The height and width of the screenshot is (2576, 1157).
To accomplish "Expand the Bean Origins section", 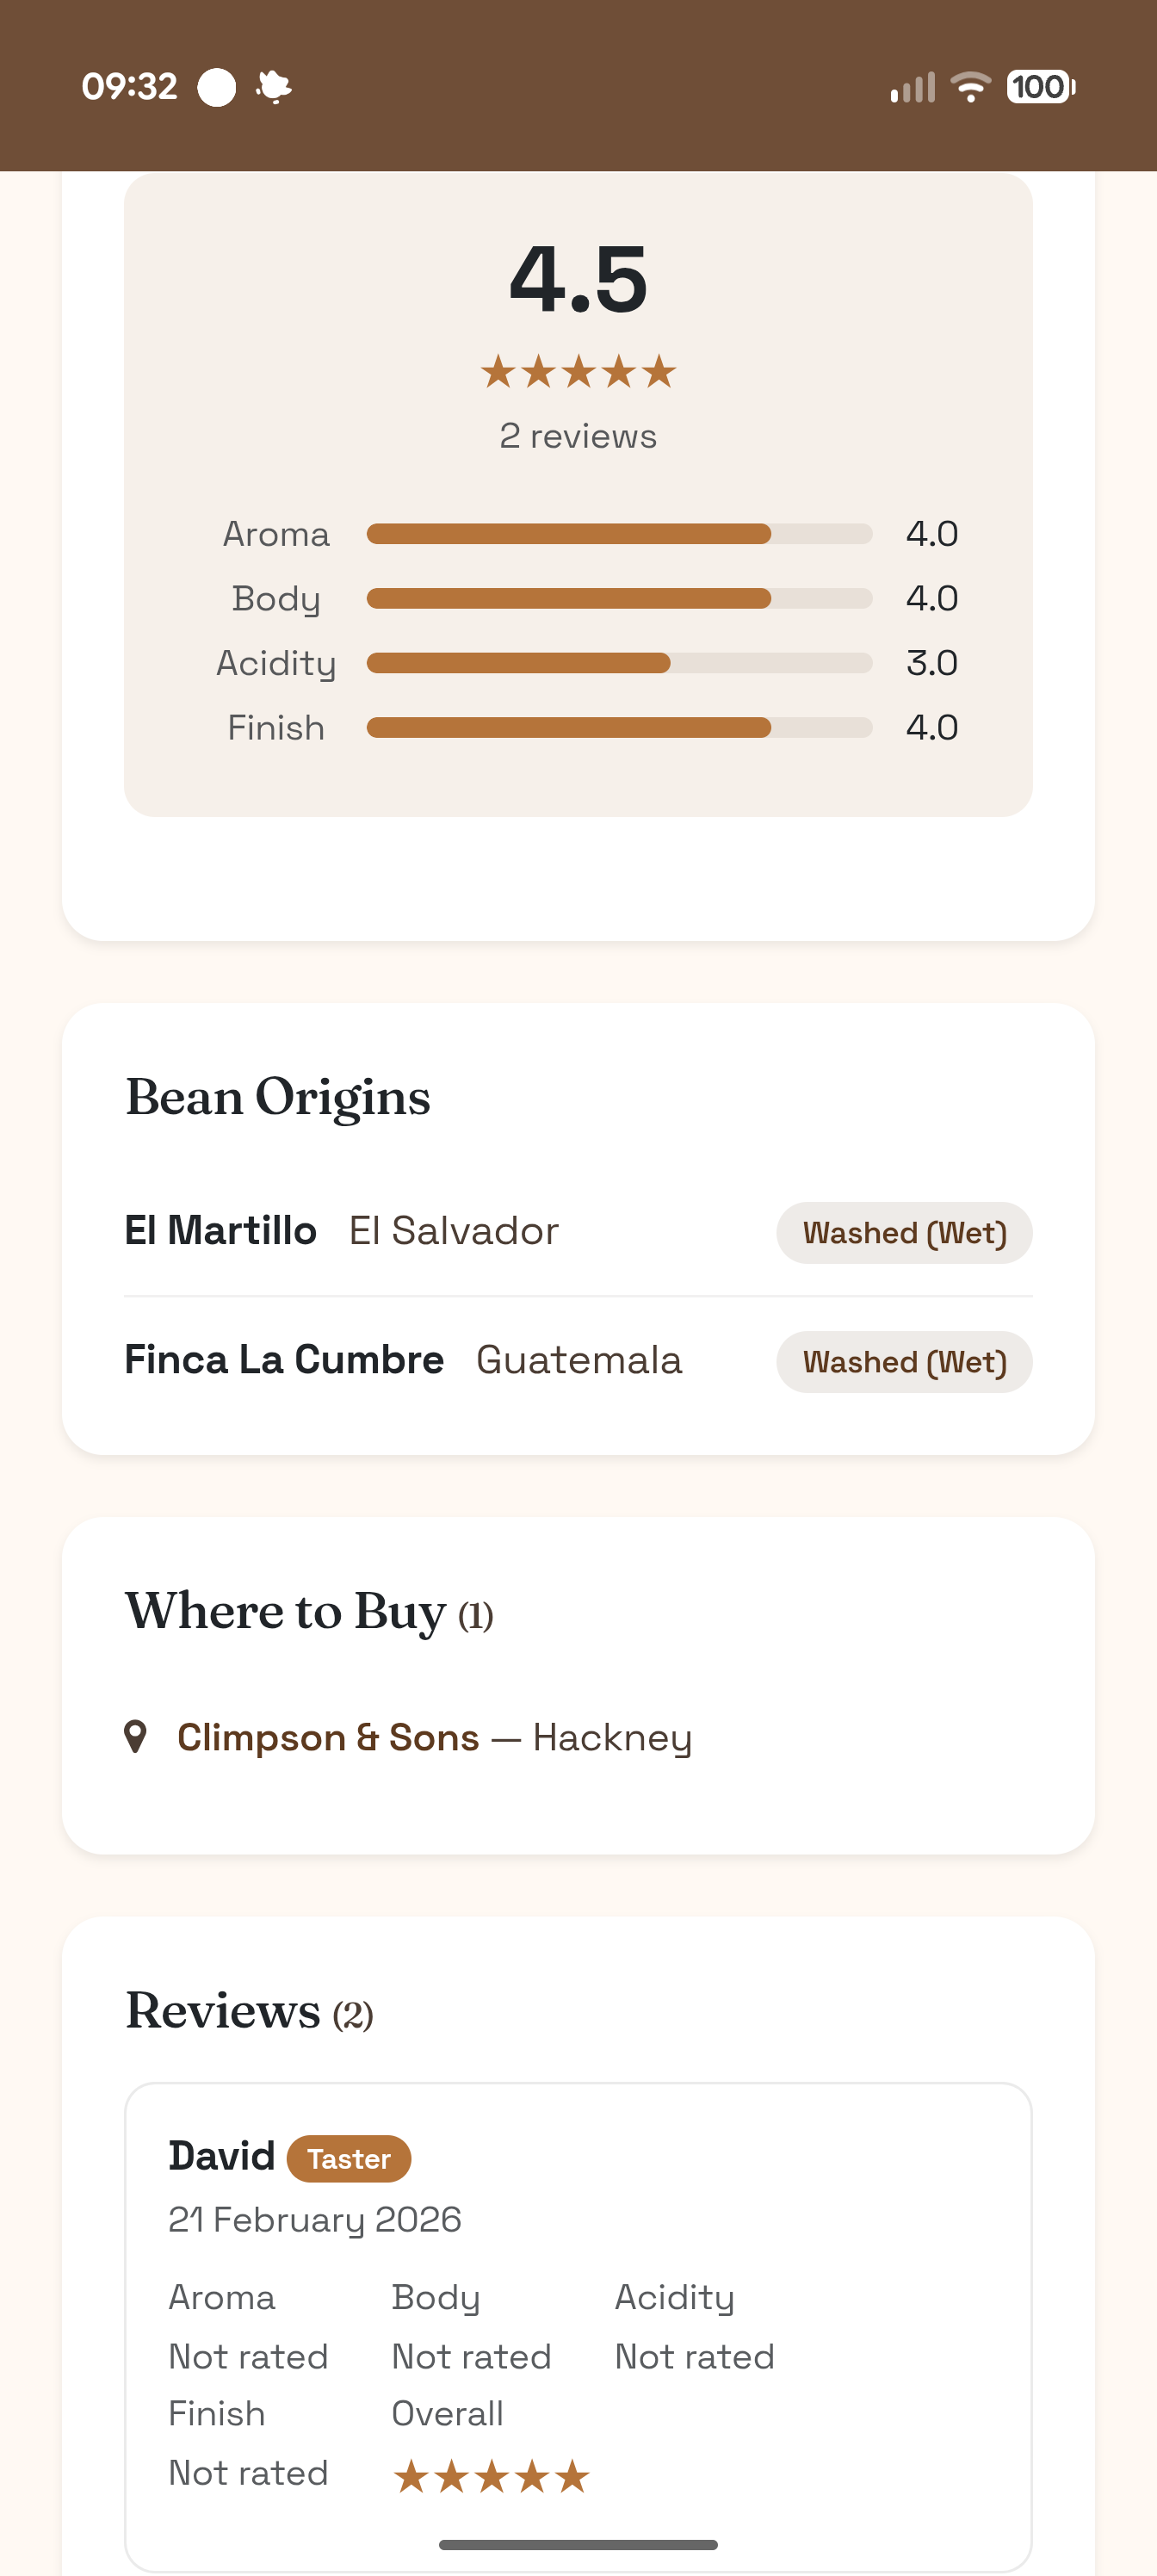I will pos(278,1097).
